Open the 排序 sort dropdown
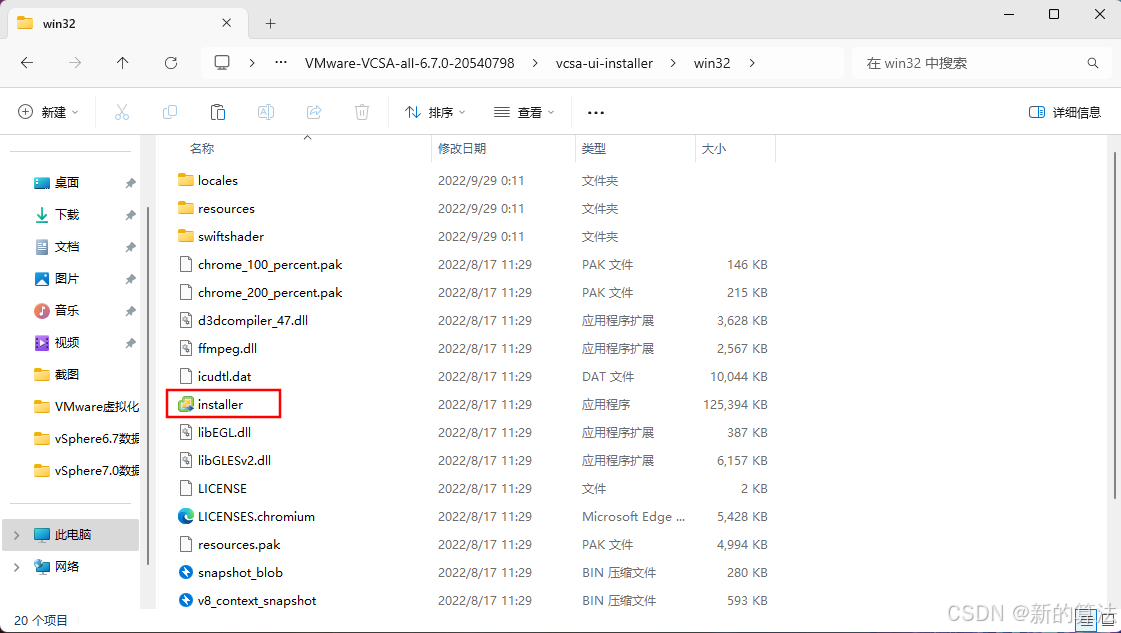1121x633 pixels. [435, 112]
